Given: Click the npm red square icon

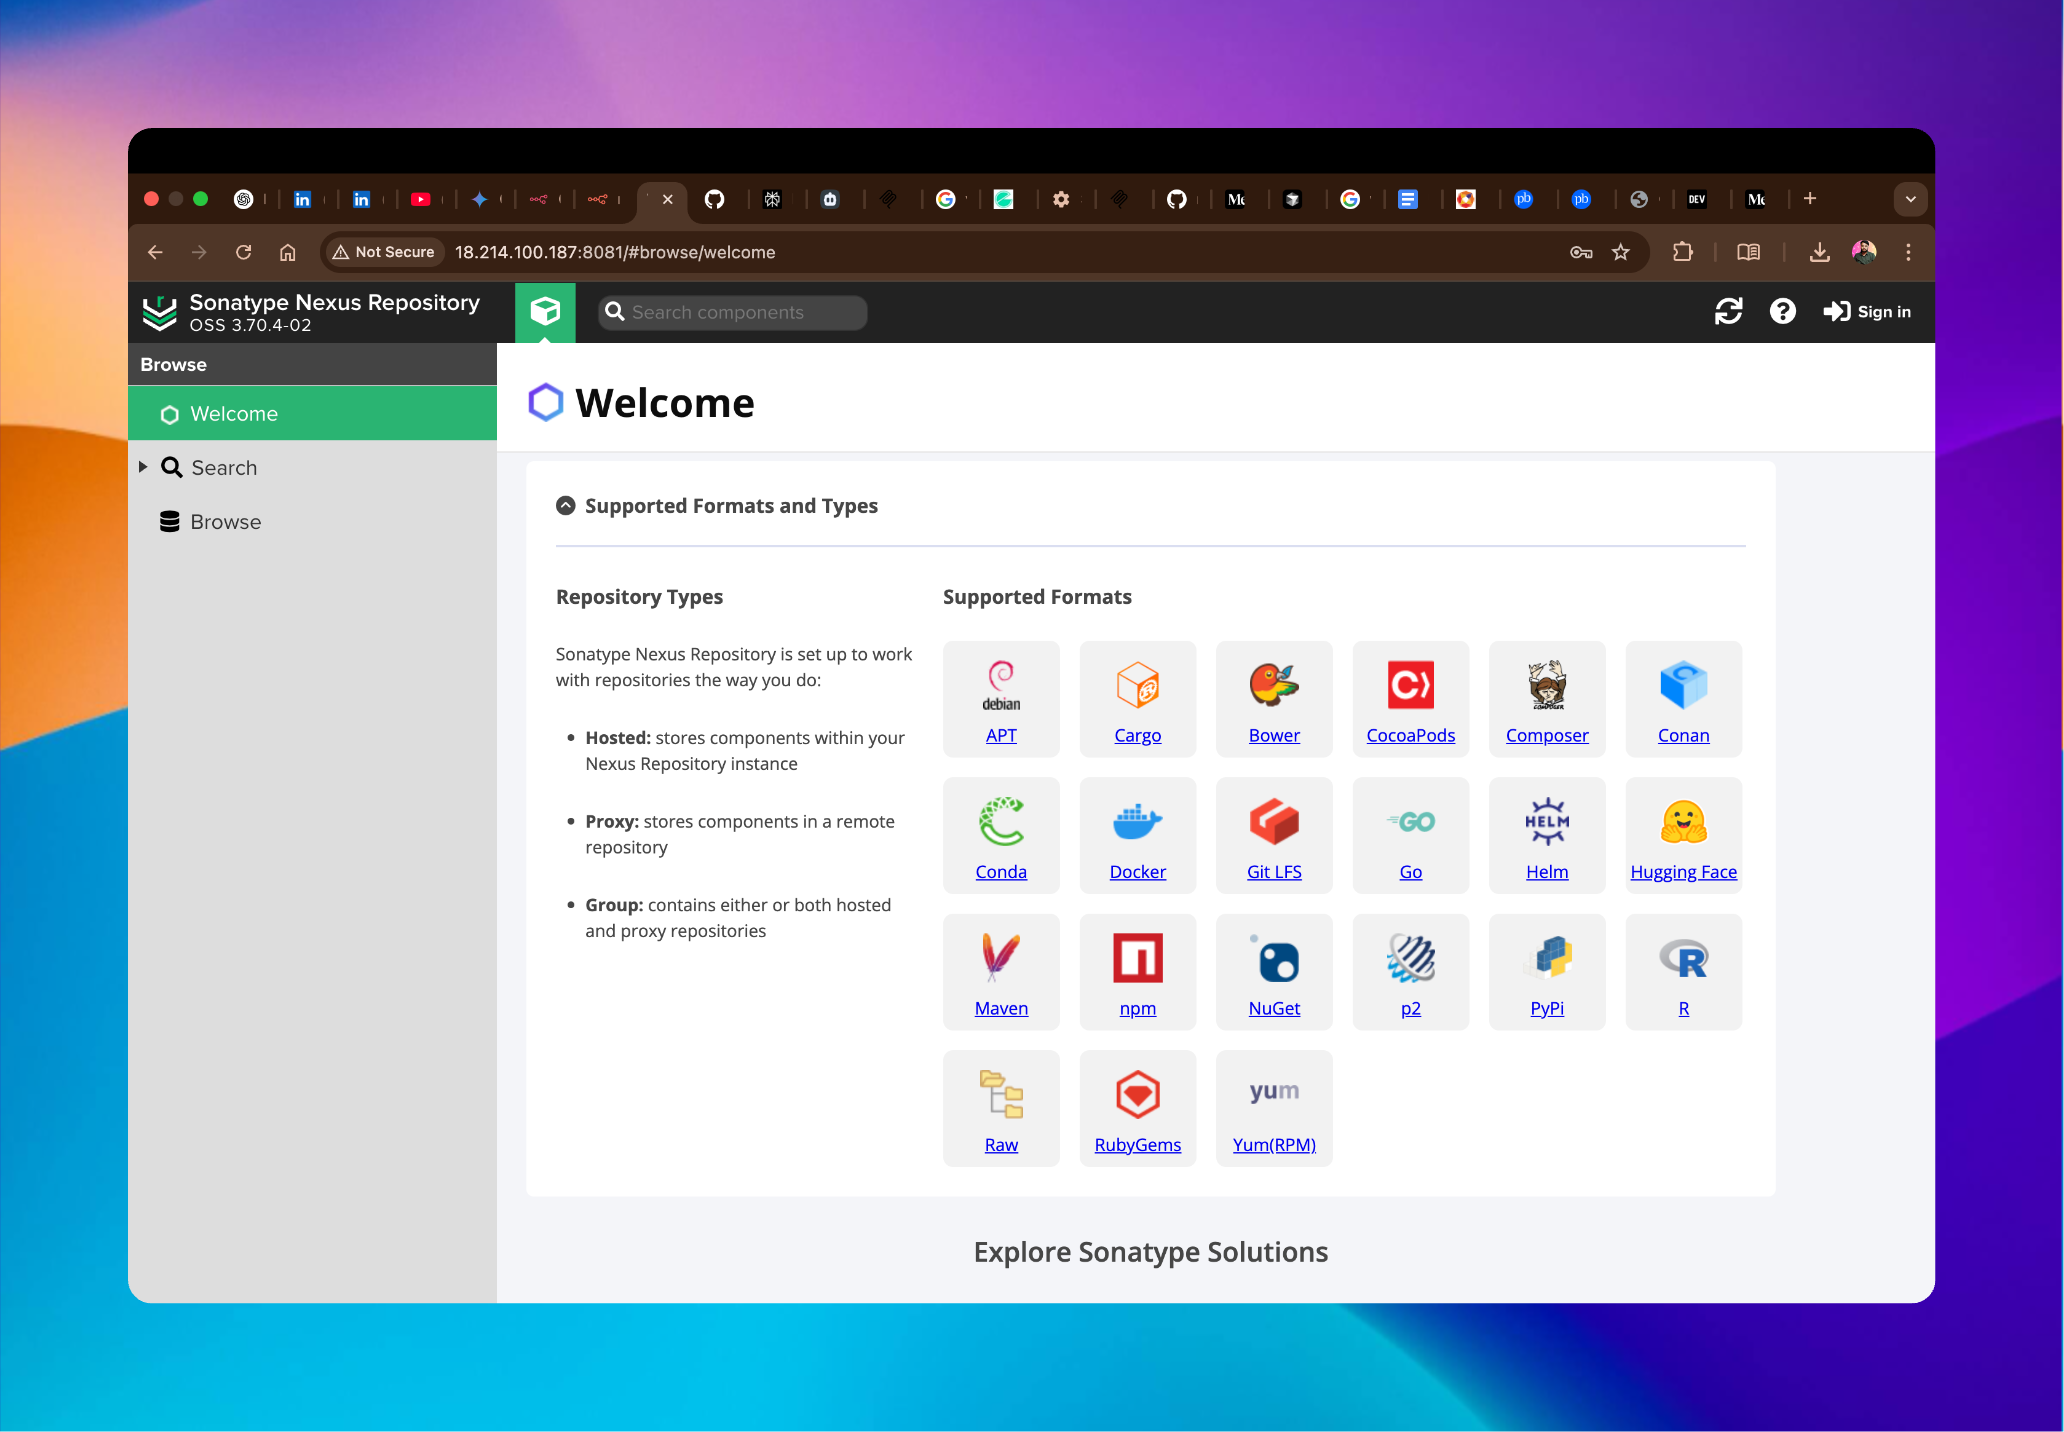Looking at the screenshot, I should [x=1138, y=957].
